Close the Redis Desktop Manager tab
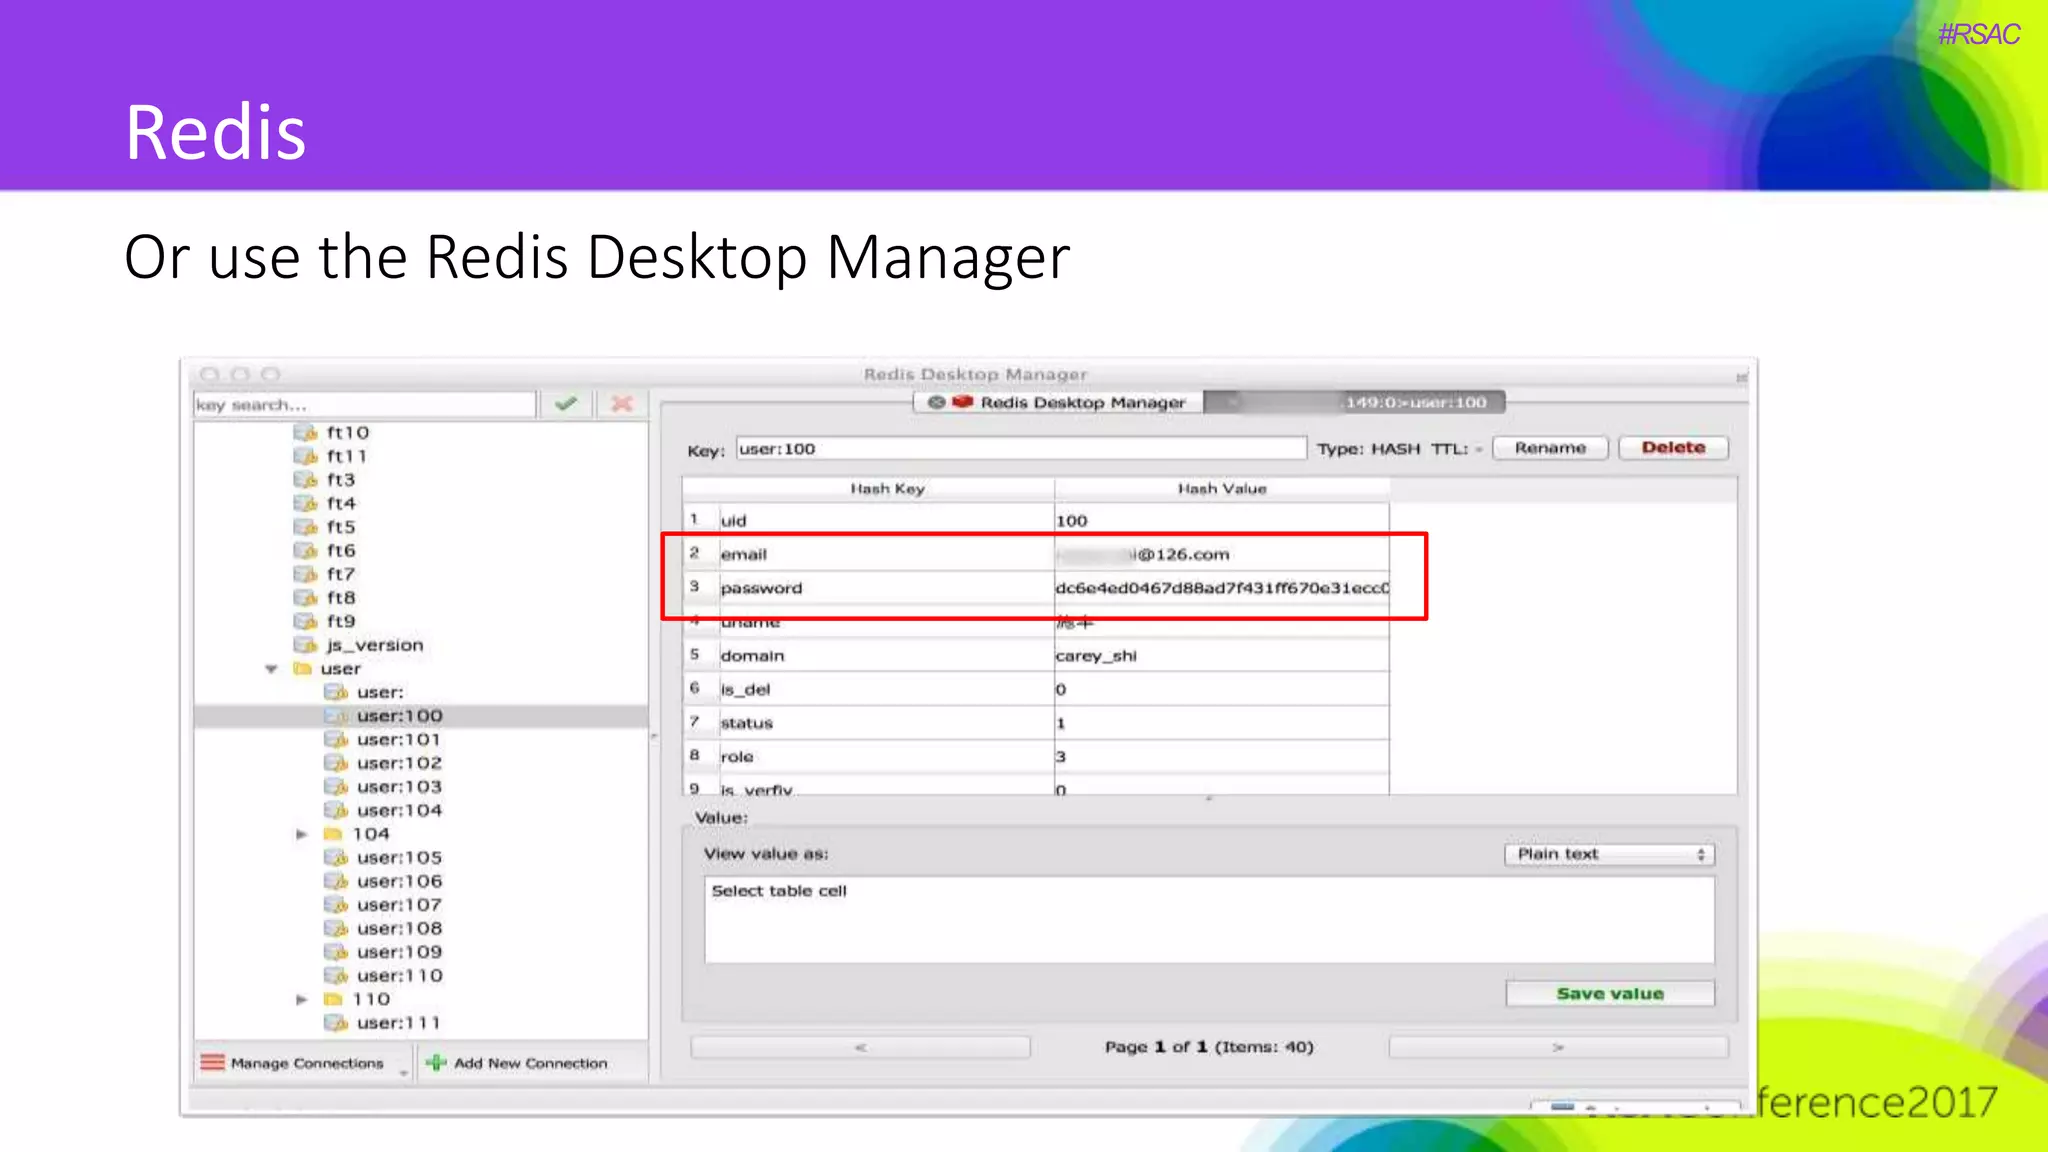Screen dimensions: 2048x1152 click(x=936, y=402)
